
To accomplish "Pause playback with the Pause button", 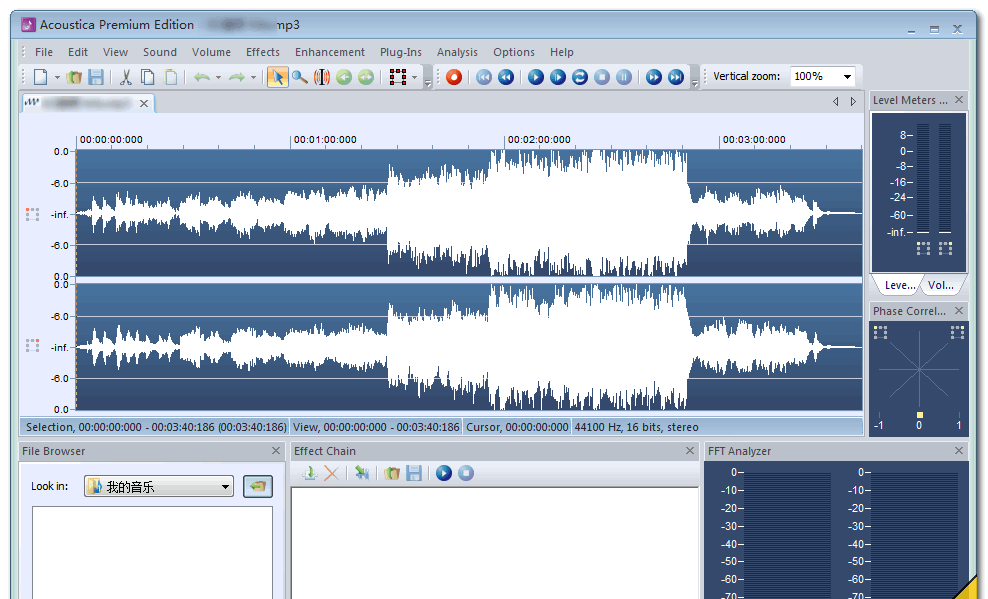I will coord(624,77).
